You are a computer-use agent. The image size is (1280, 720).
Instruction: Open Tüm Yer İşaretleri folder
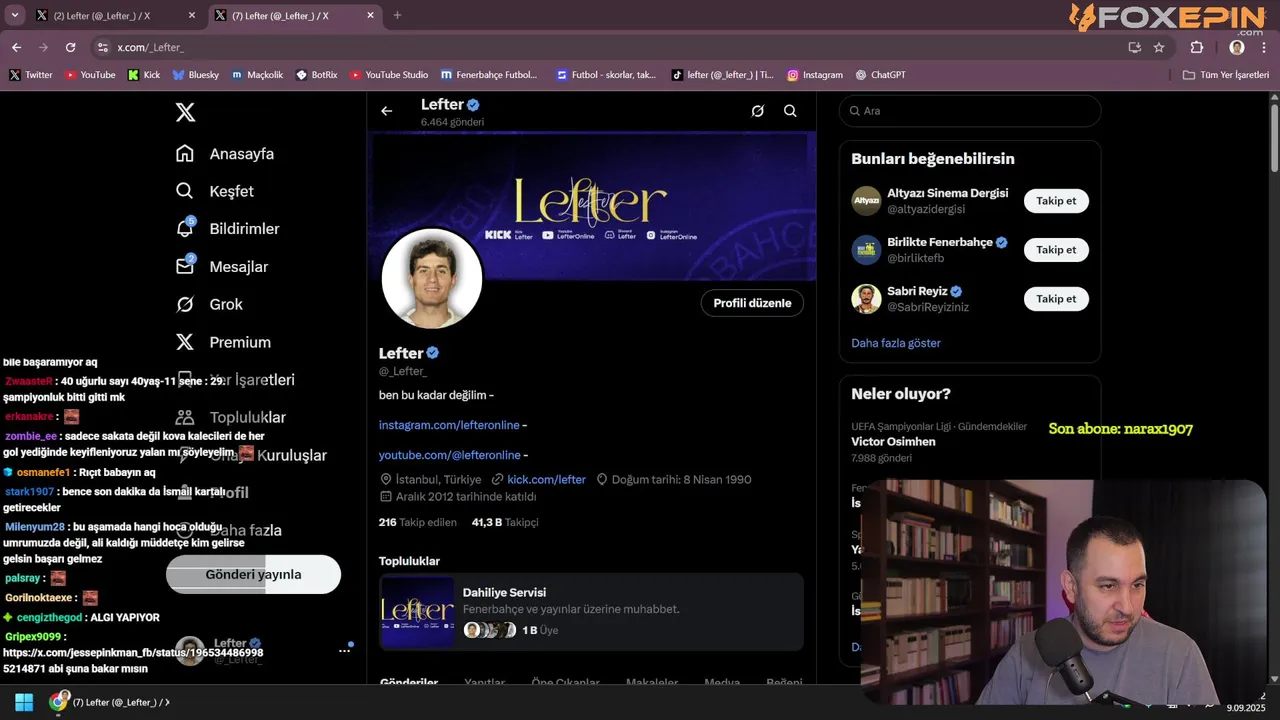pyautogui.click(x=1226, y=75)
